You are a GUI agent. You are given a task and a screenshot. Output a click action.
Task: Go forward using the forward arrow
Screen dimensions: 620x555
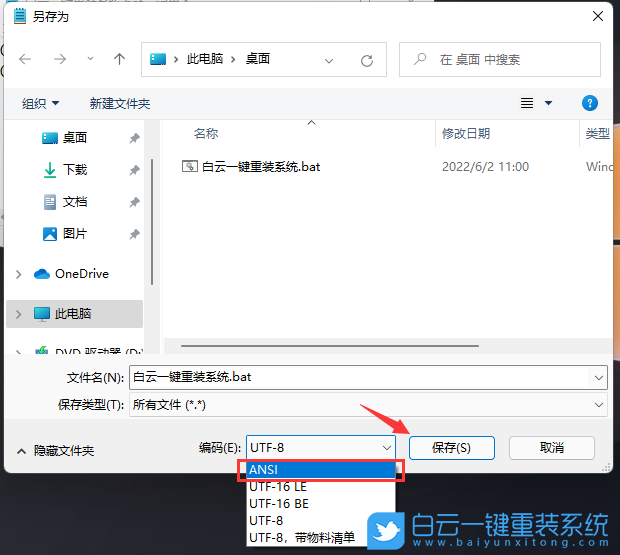pos(60,59)
